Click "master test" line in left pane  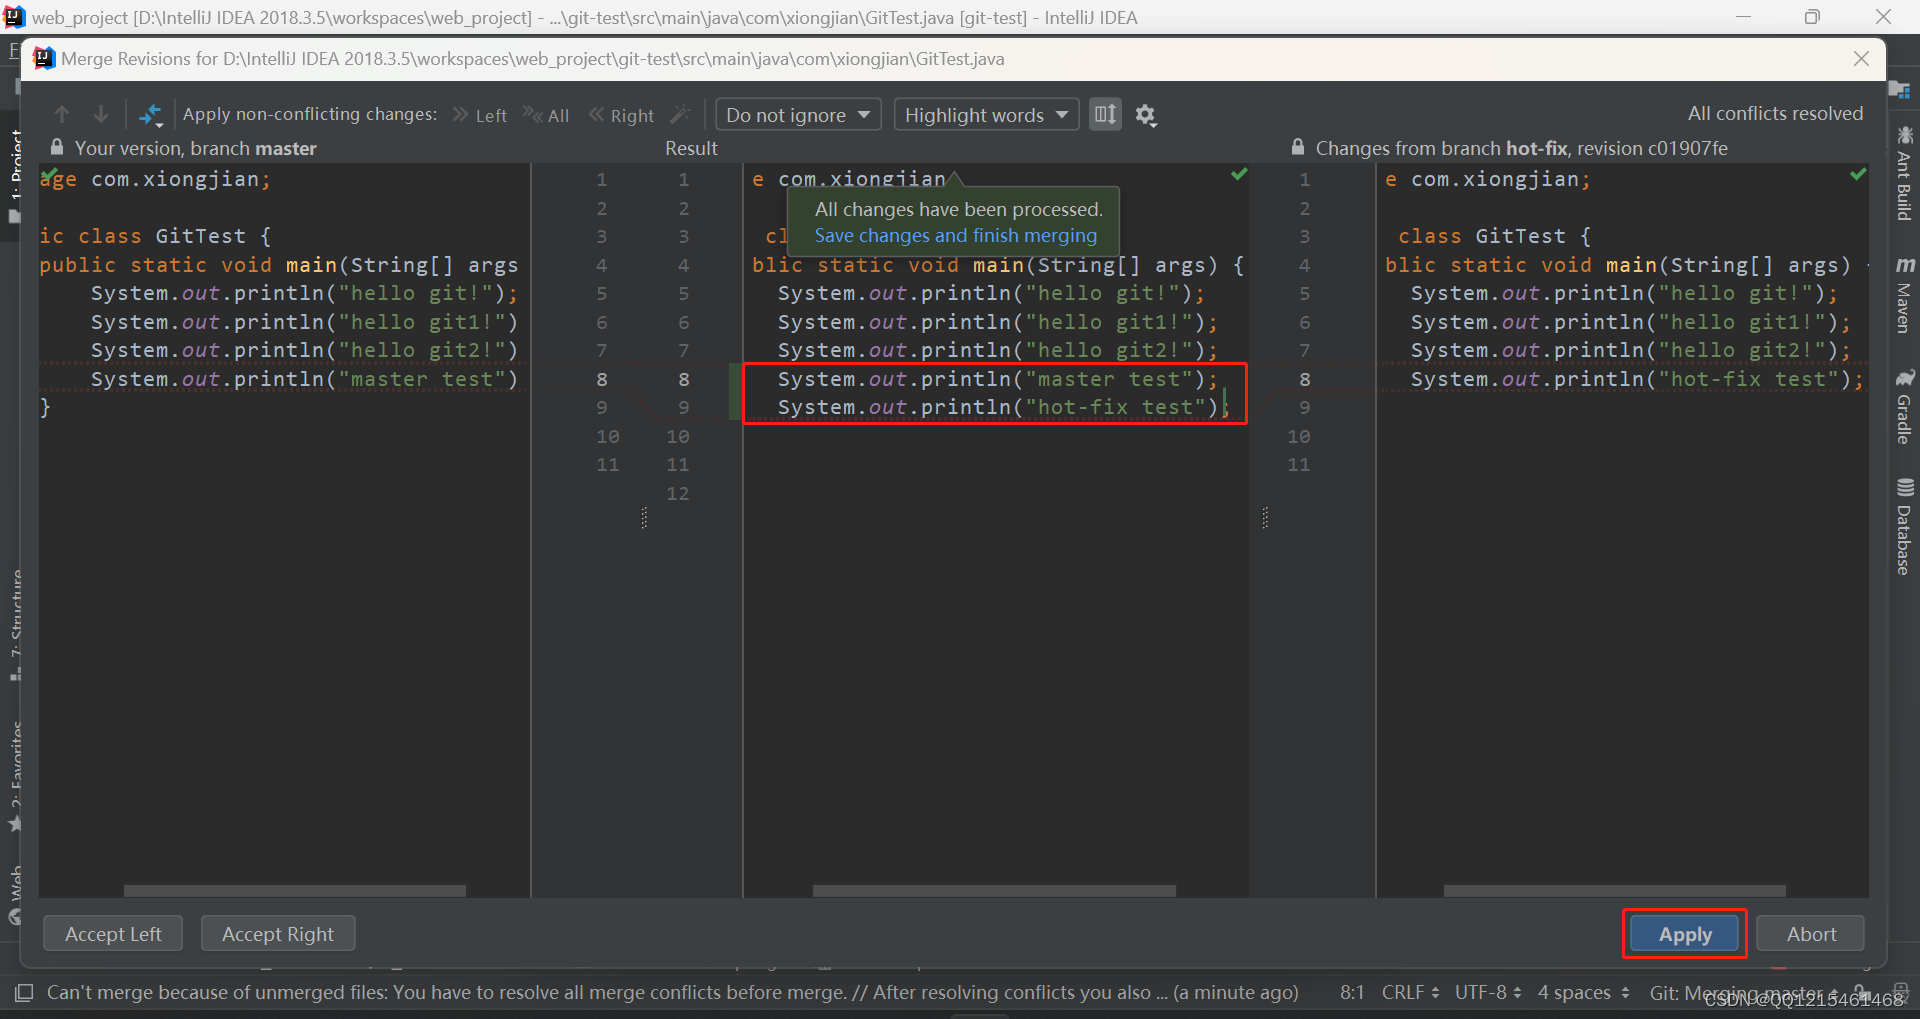tap(304, 379)
